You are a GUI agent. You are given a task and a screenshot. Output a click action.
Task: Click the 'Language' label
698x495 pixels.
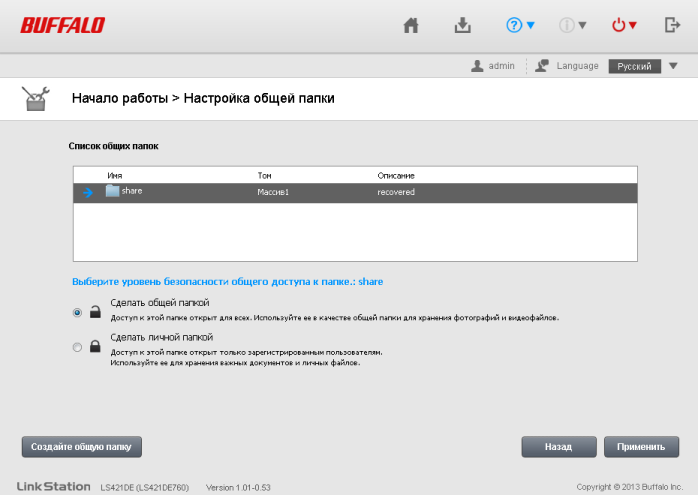pyautogui.click(x=577, y=66)
